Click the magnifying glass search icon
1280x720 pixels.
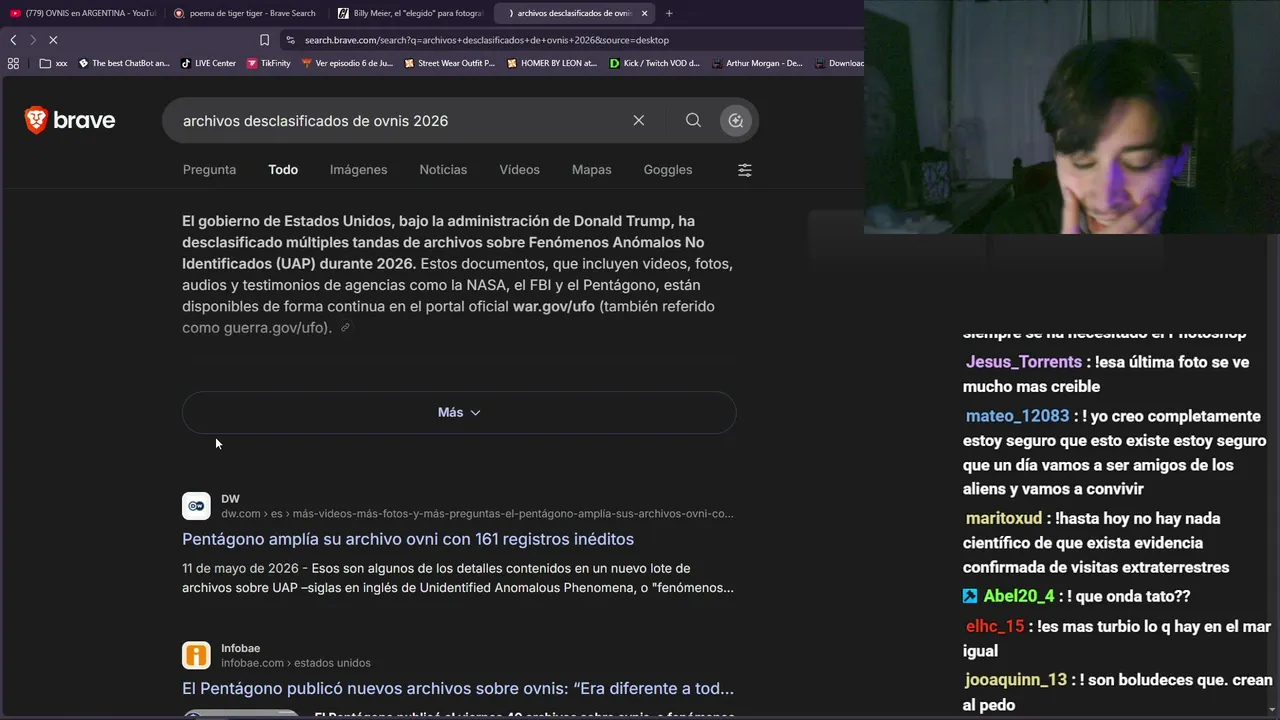(x=693, y=121)
